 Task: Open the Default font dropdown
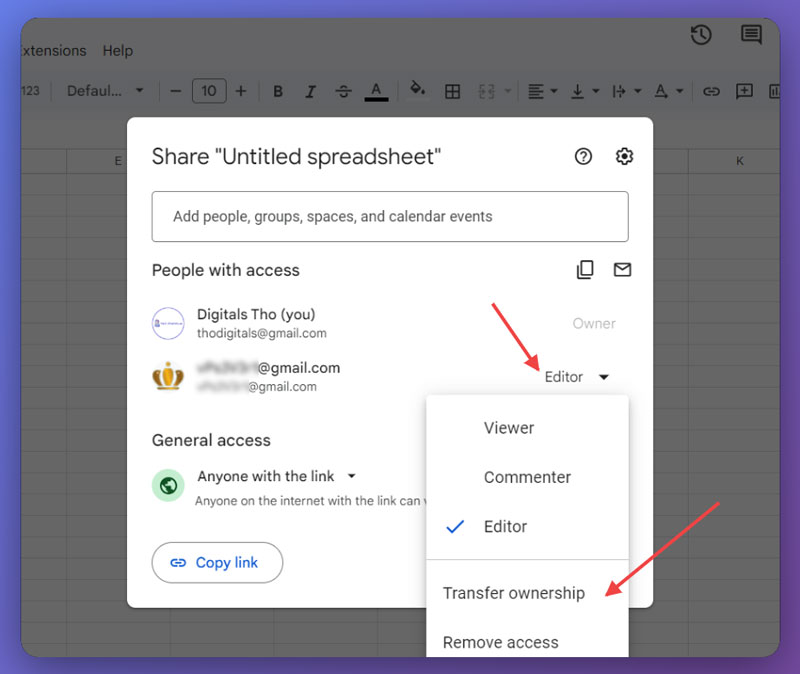click(x=103, y=90)
